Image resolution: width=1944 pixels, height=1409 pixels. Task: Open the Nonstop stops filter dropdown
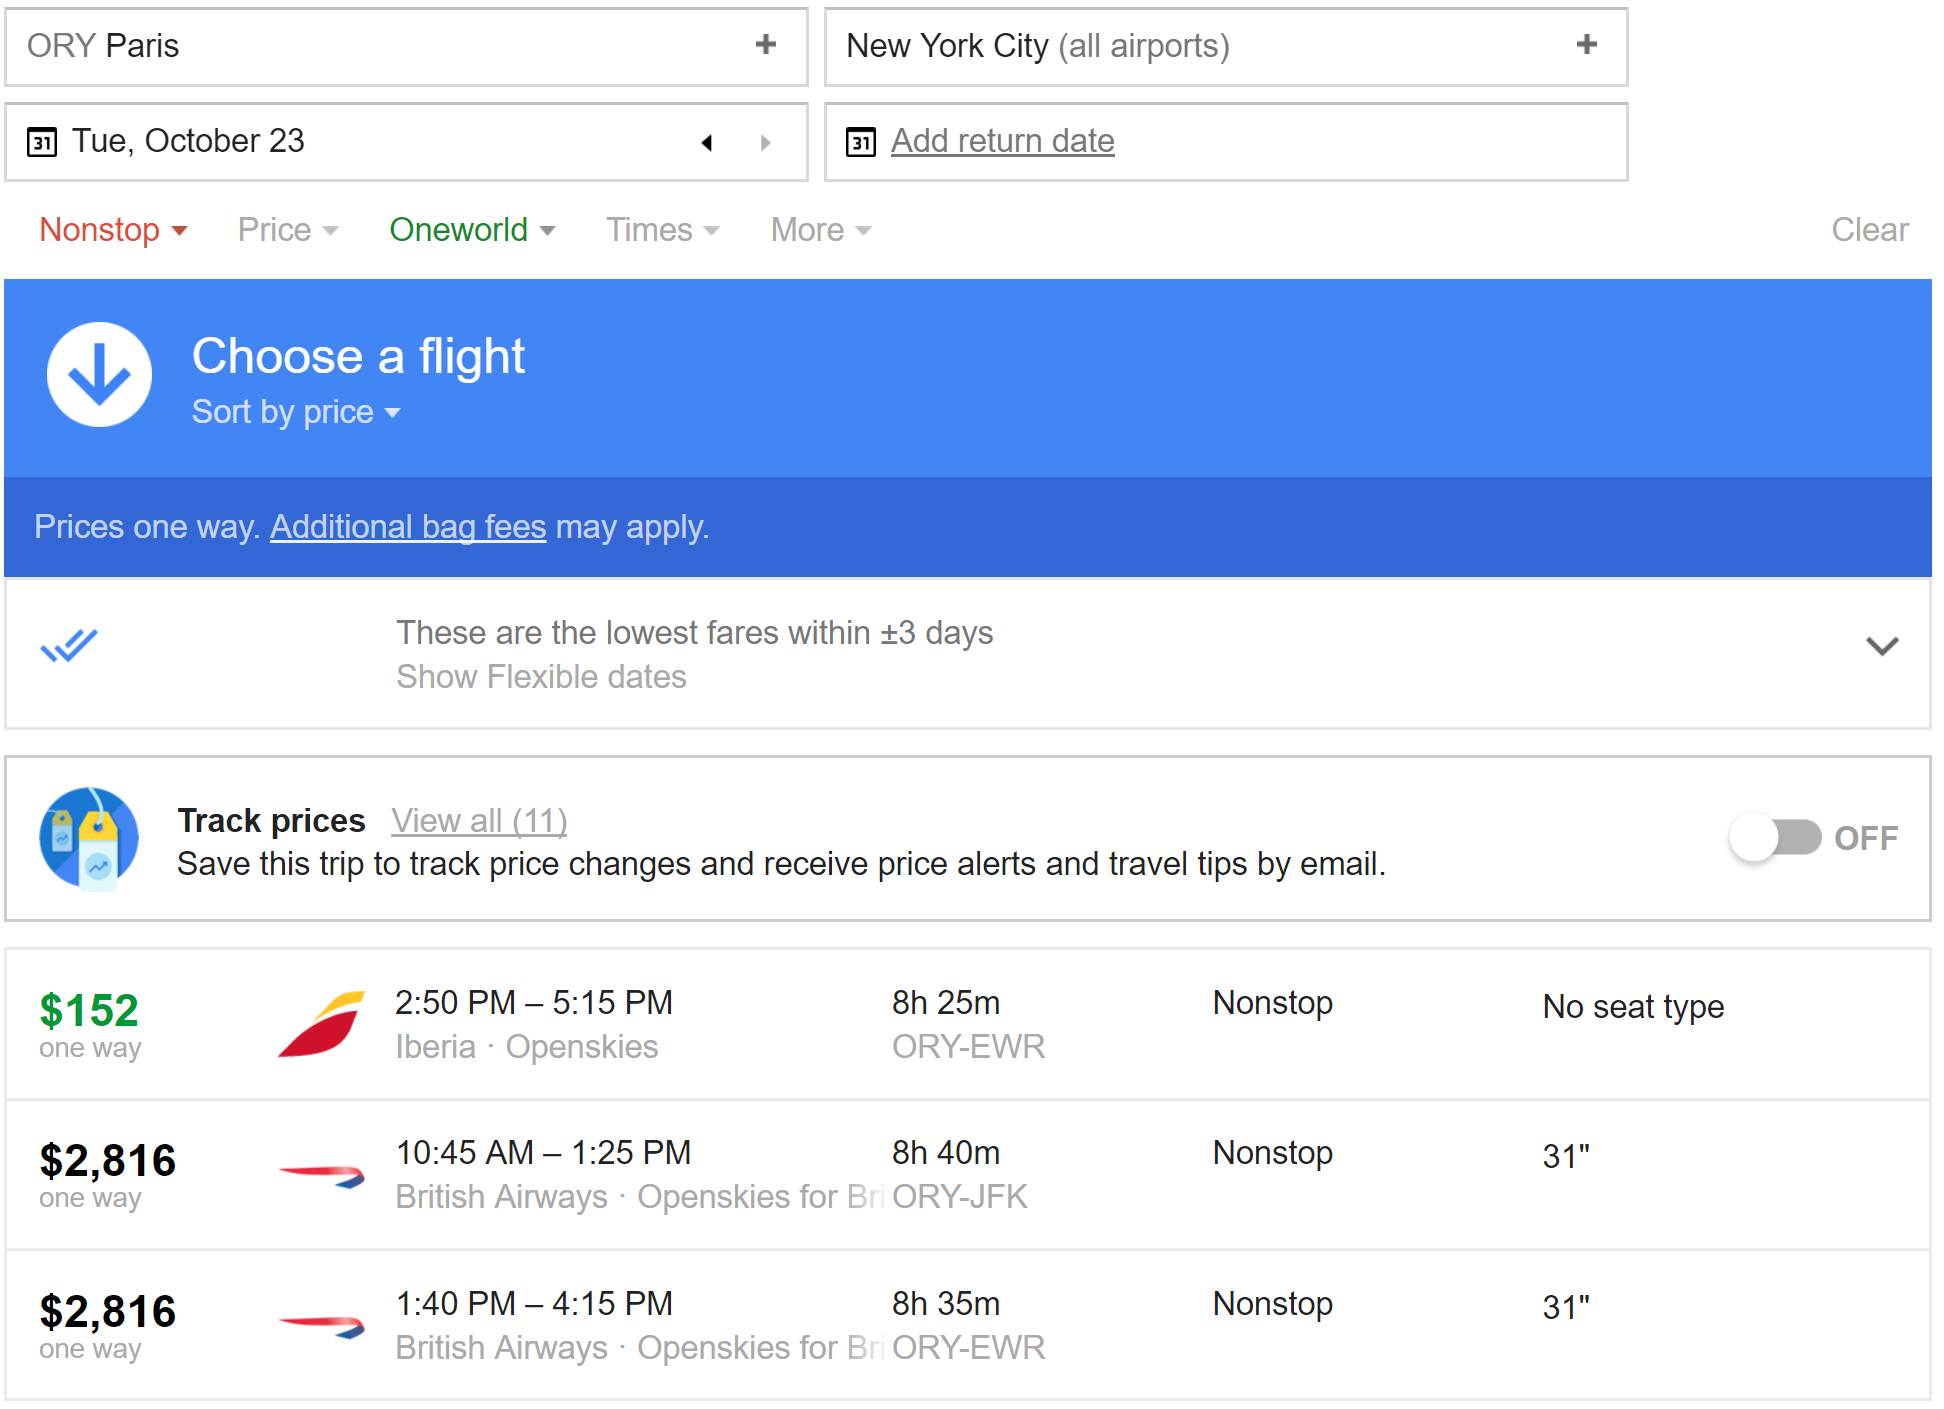tap(113, 230)
